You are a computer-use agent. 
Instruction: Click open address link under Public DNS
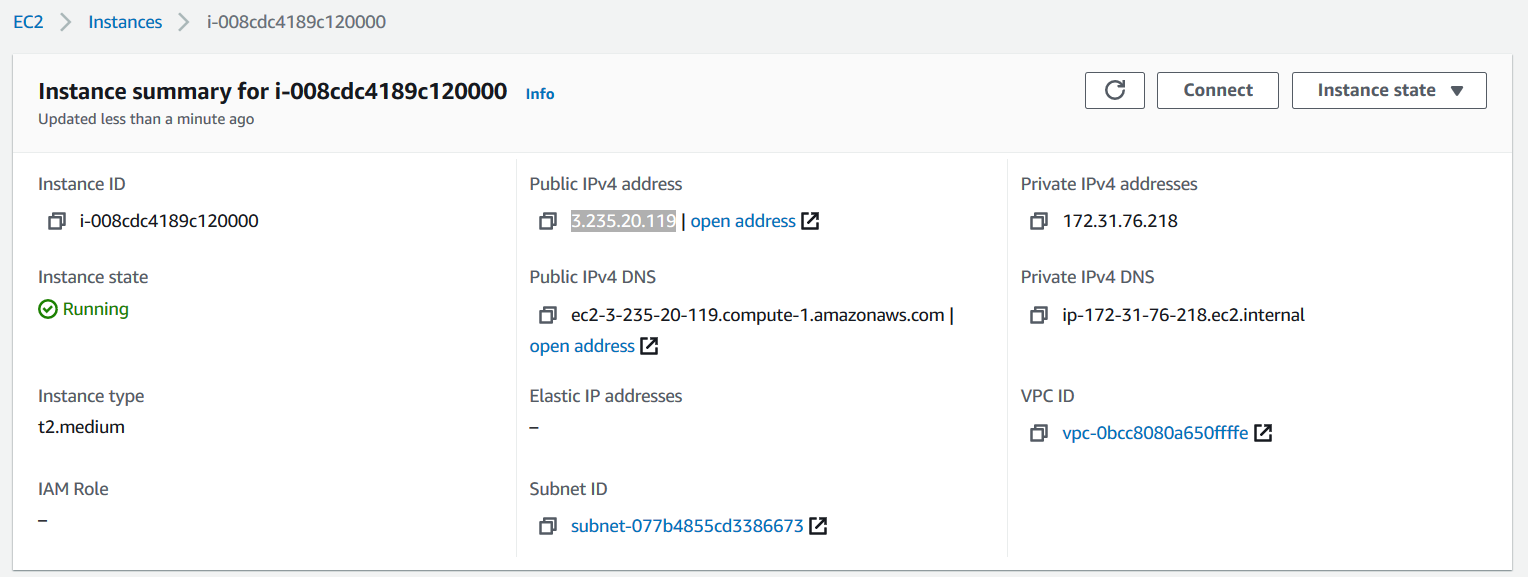[582, 346]
